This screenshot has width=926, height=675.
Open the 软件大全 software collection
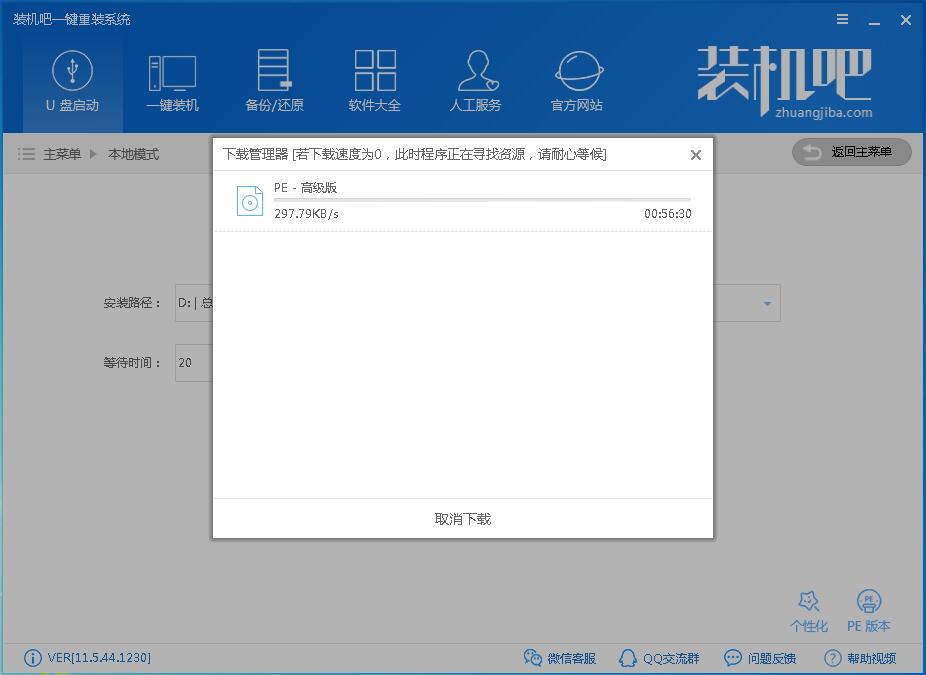tap(375, 82)
